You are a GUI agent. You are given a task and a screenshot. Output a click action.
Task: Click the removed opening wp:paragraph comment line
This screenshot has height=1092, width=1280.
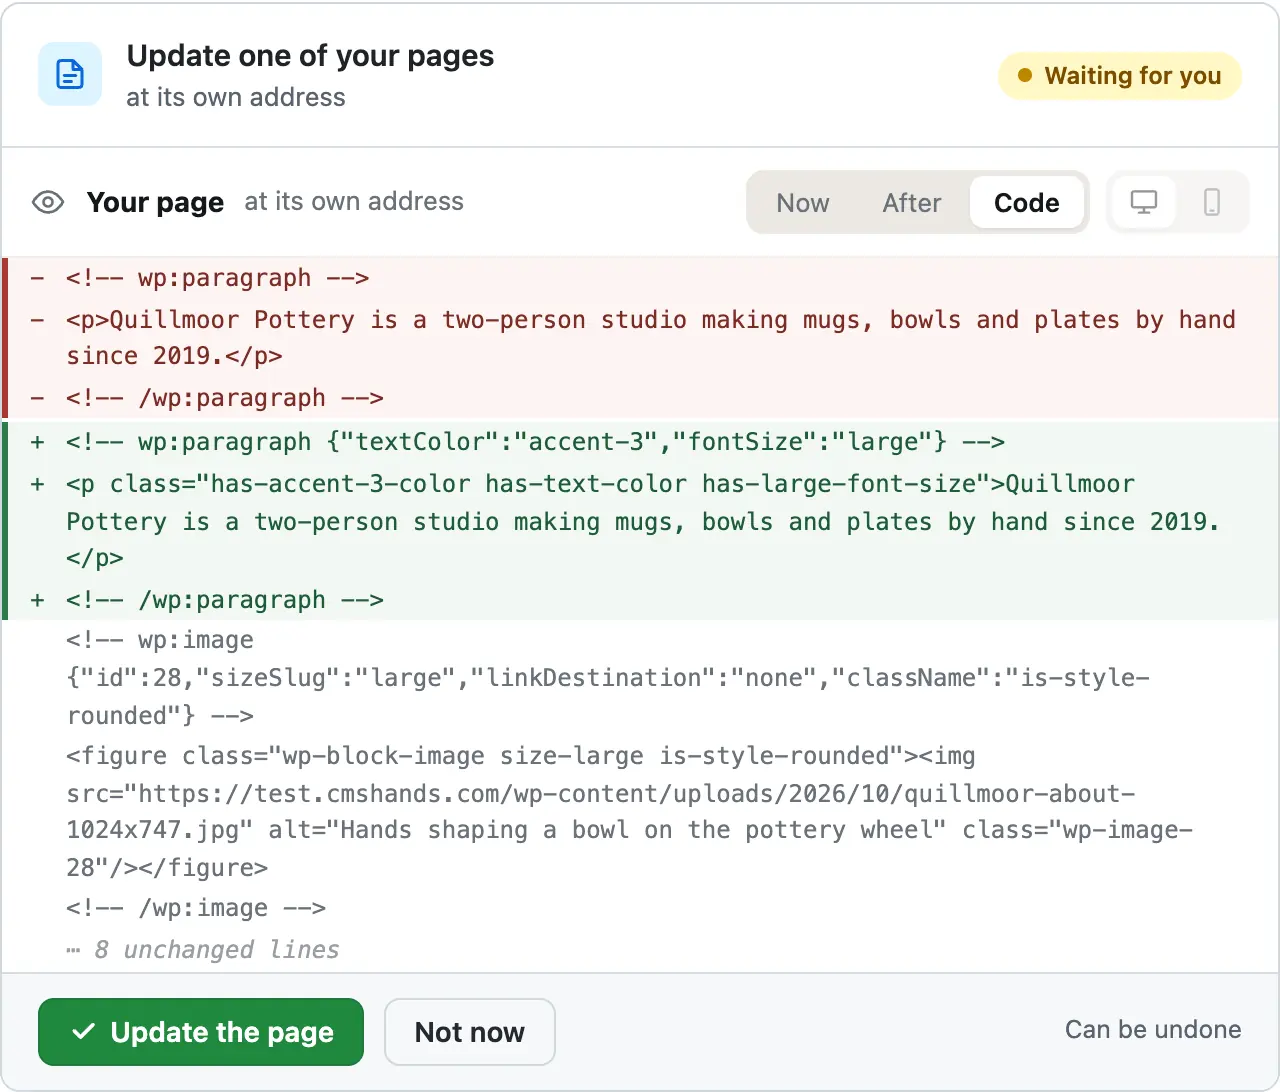[641, 278]
